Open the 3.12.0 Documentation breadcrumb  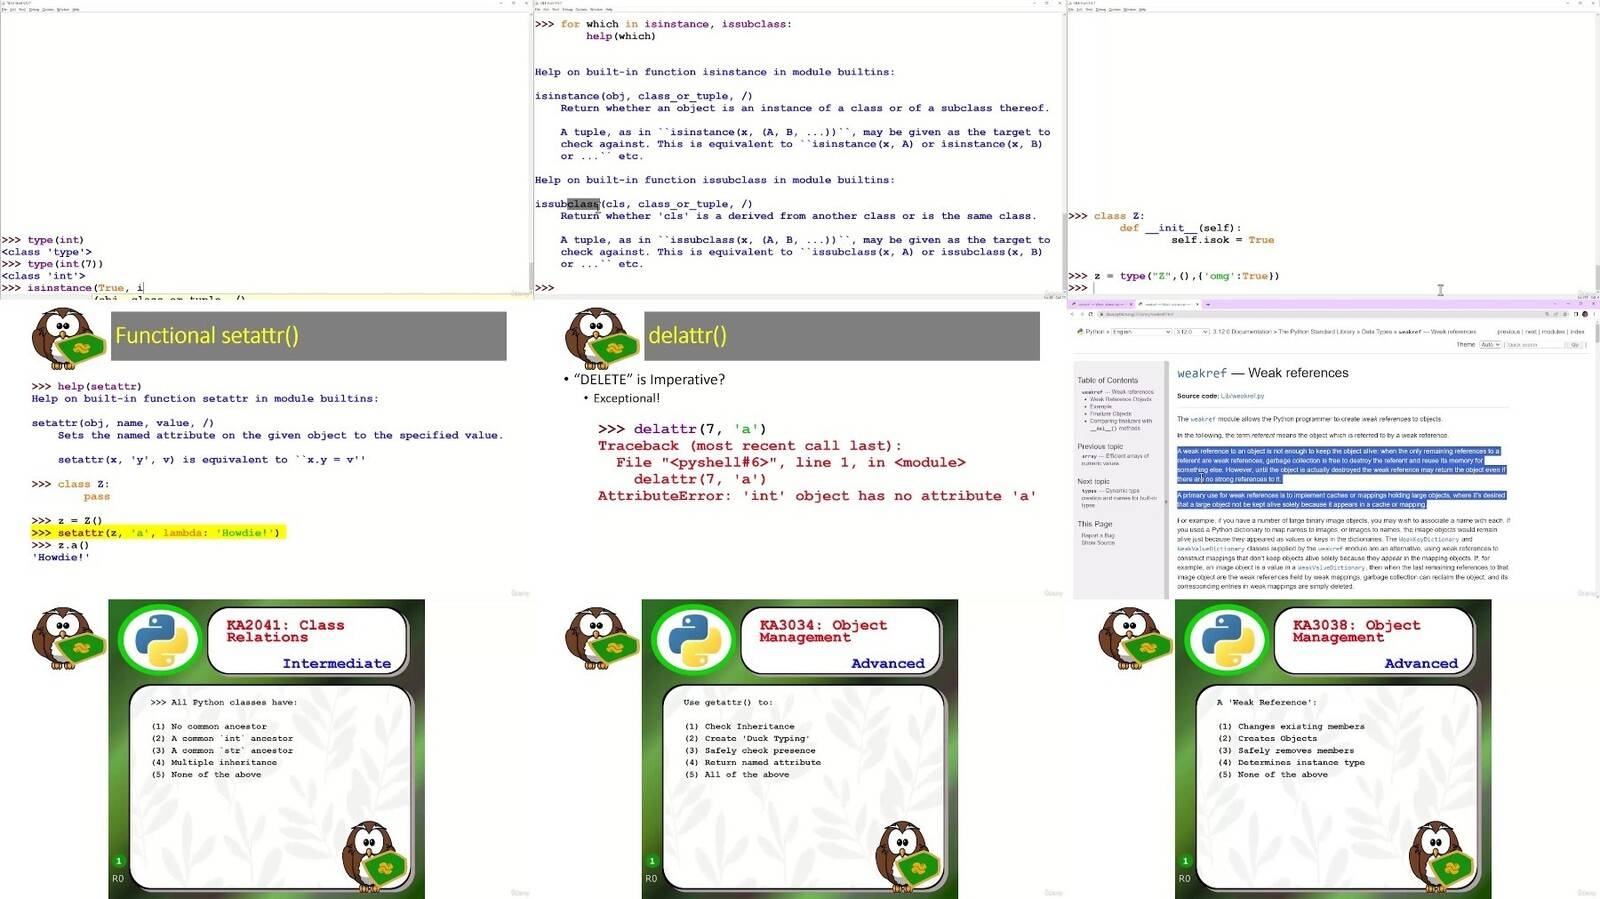coord(1241,332)
